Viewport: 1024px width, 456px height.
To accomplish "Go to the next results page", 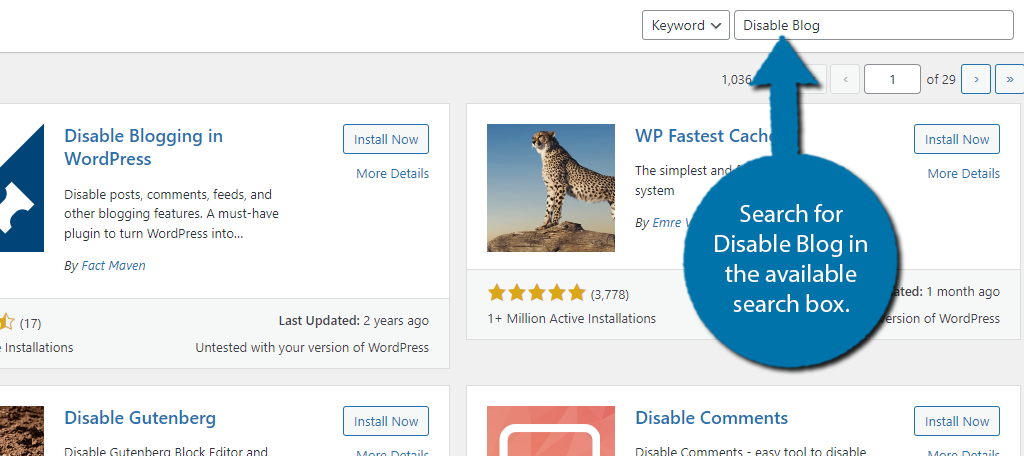I will tap(976, 79).
